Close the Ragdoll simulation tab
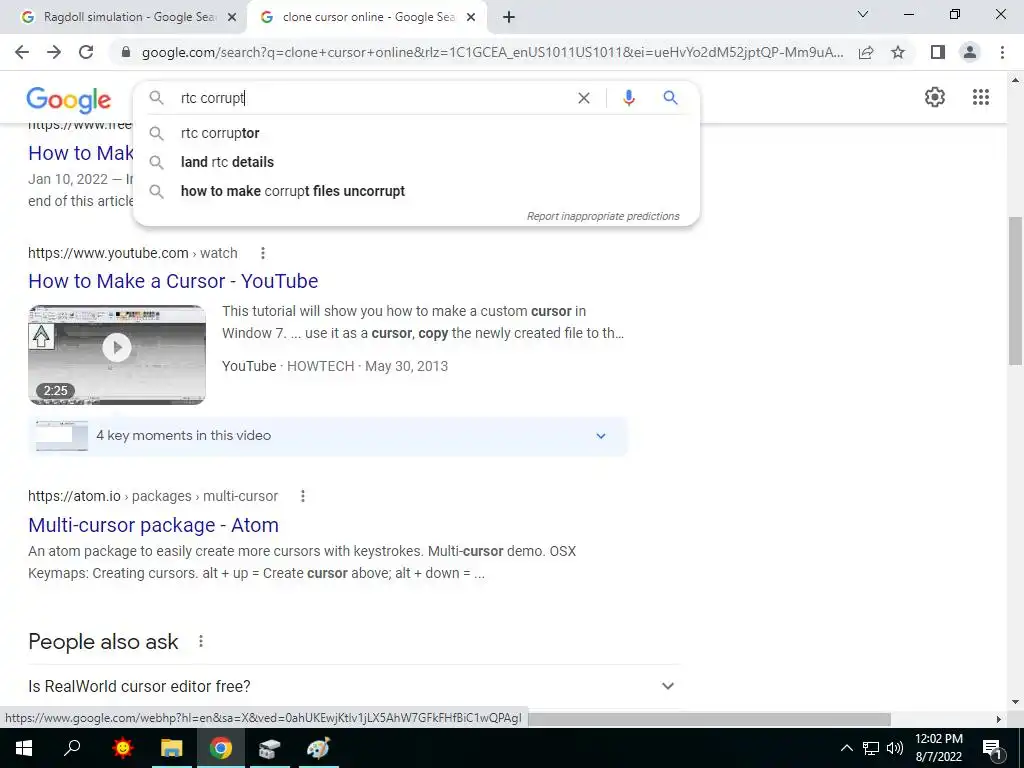Viewport: 1024px width, 768px height. pos(231,17)
